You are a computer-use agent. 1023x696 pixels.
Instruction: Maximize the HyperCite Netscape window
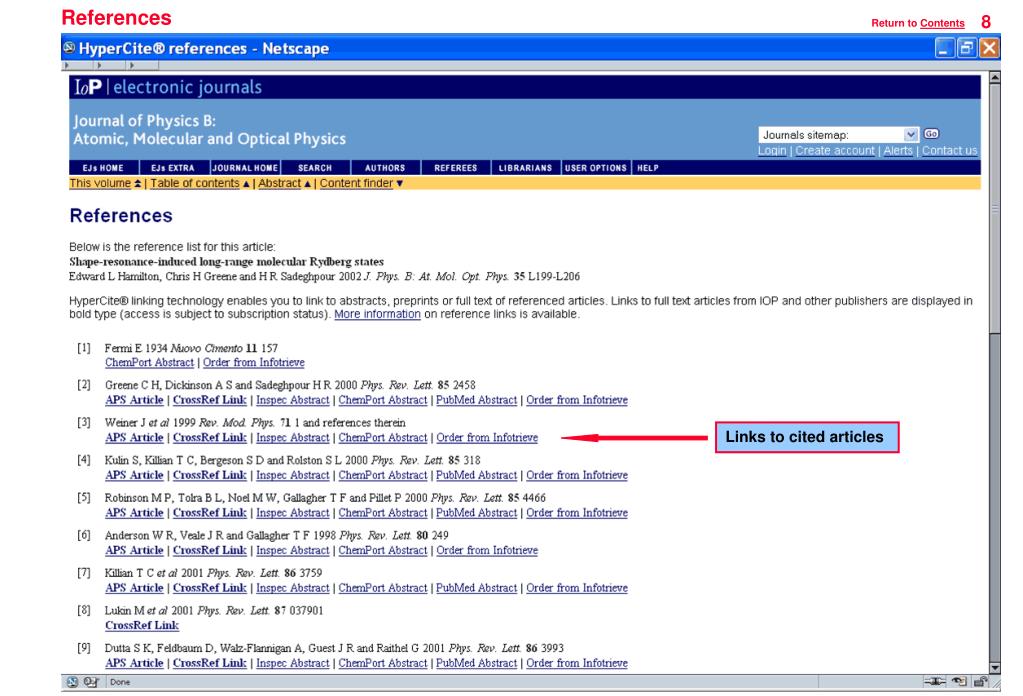[x=966, y=48]
